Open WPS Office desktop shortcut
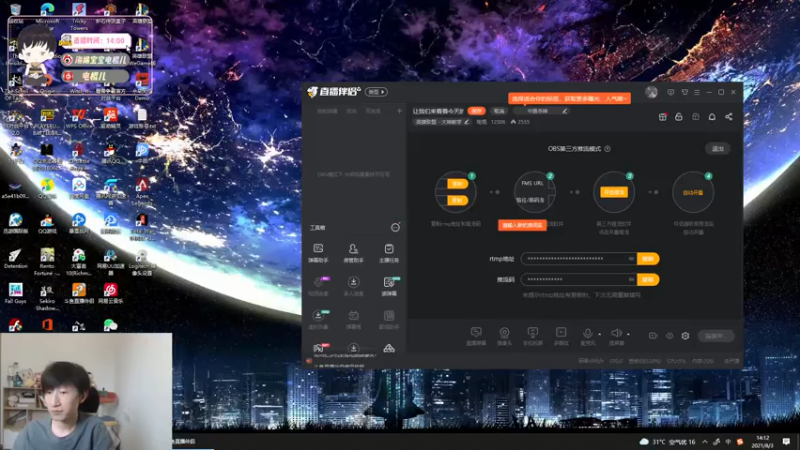This screenshot has height=450, width=800. click(78, 118)
